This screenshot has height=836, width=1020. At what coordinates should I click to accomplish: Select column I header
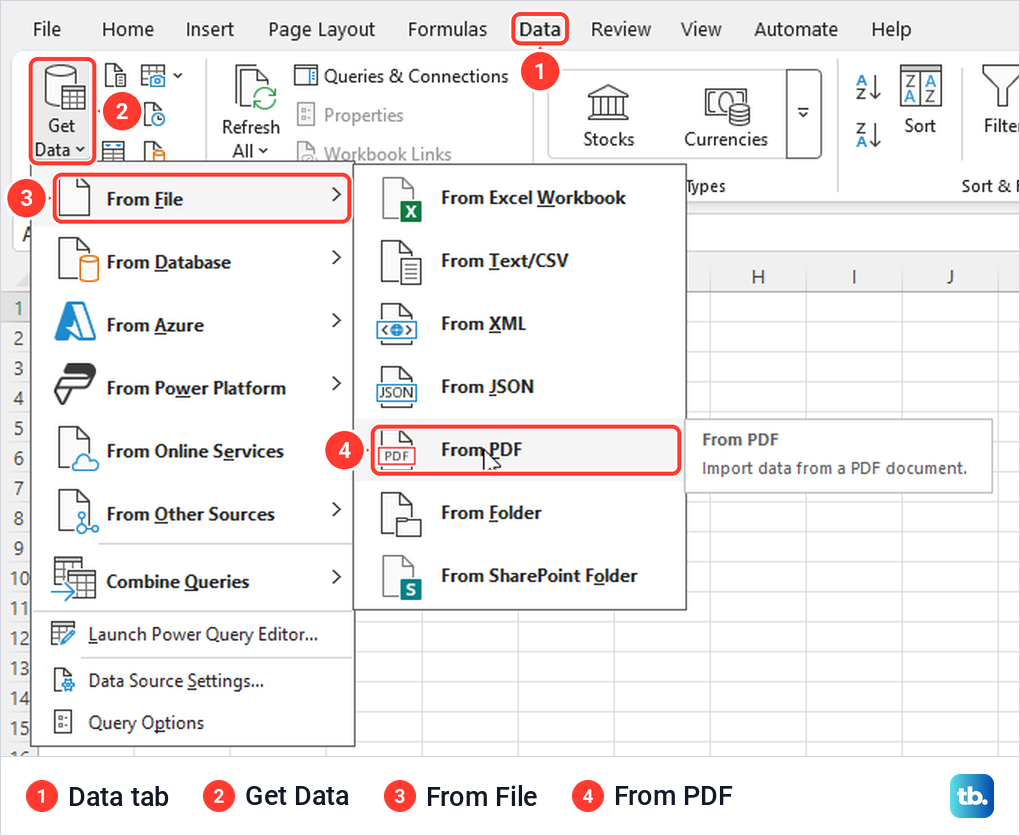[854, 277]
